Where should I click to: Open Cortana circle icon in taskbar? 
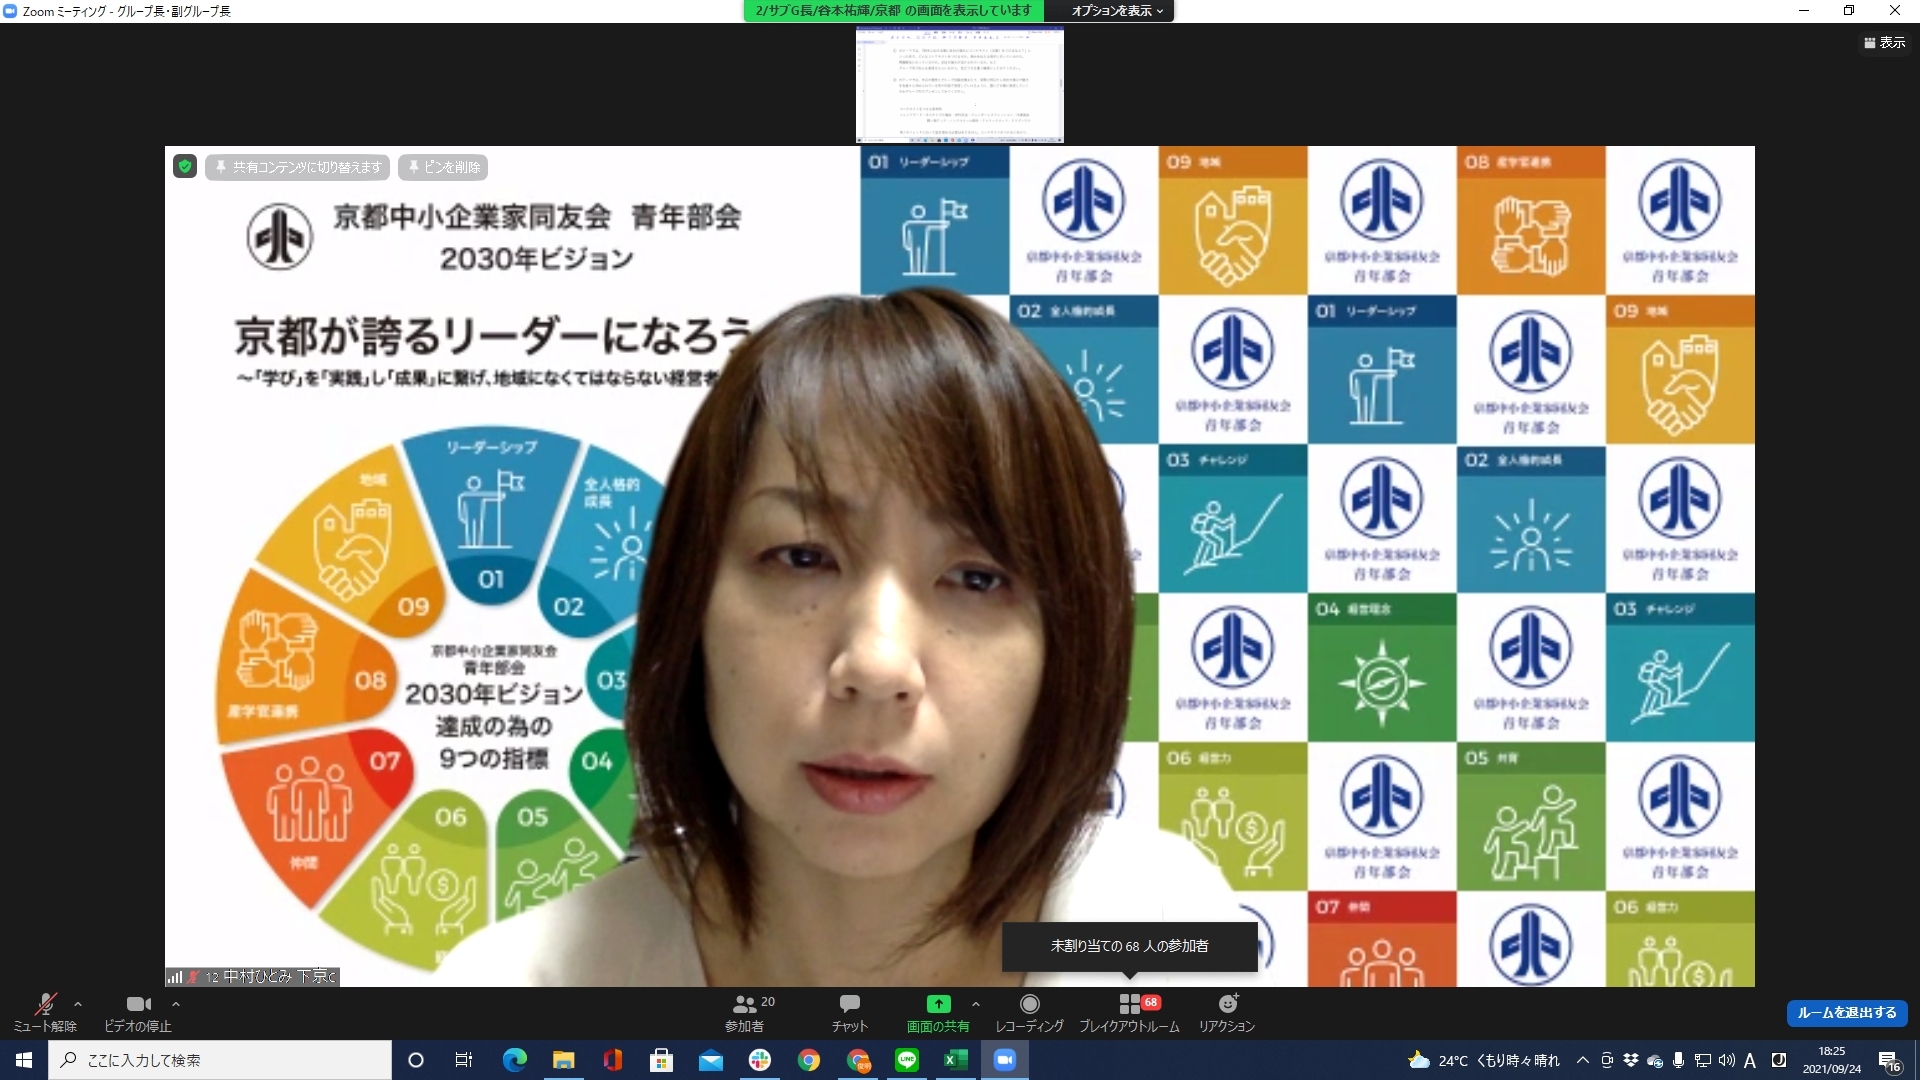click(416, 1060)
